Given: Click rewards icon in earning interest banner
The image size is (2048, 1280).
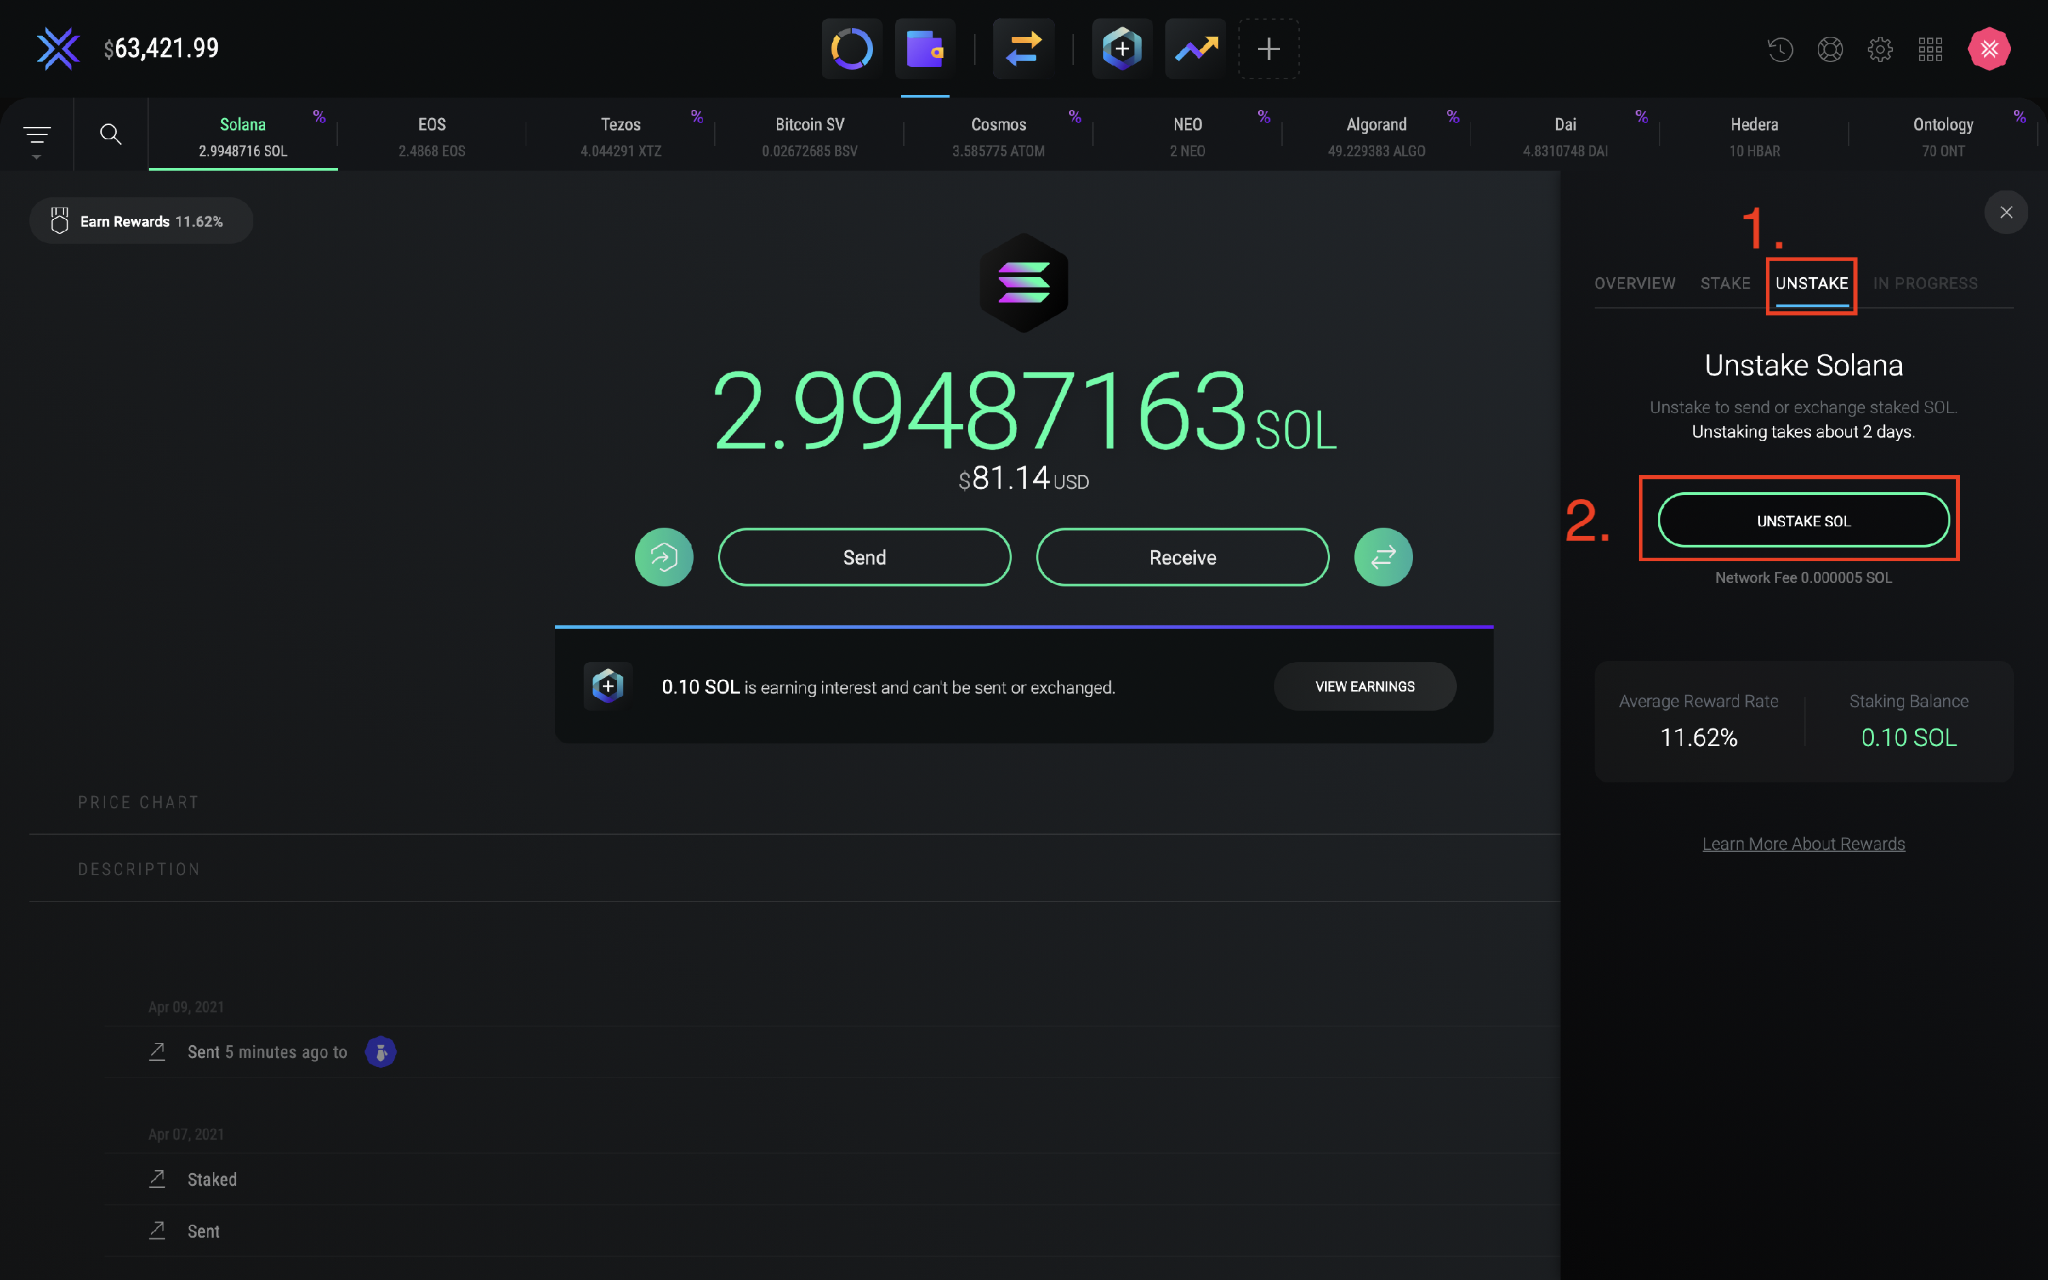Looking at the screenshot, I should pyautogui.click(x=607, y=686).
